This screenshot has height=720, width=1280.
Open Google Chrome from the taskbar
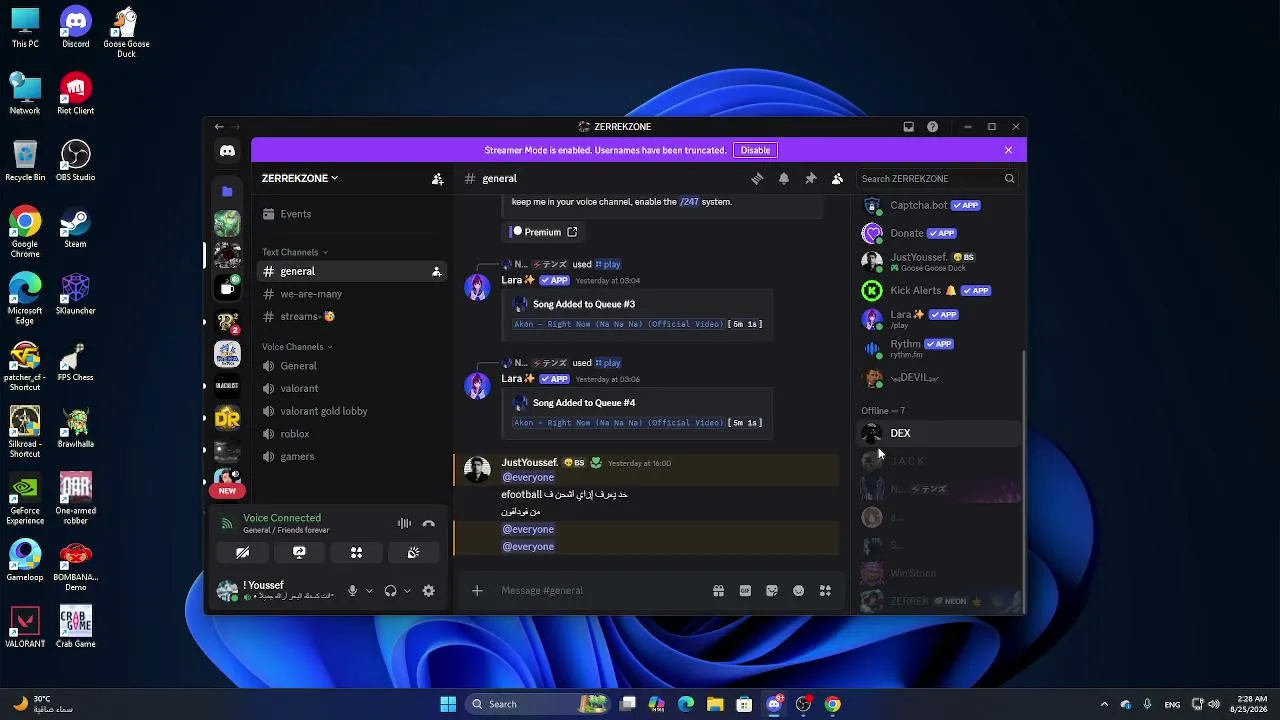coord(832,704)
